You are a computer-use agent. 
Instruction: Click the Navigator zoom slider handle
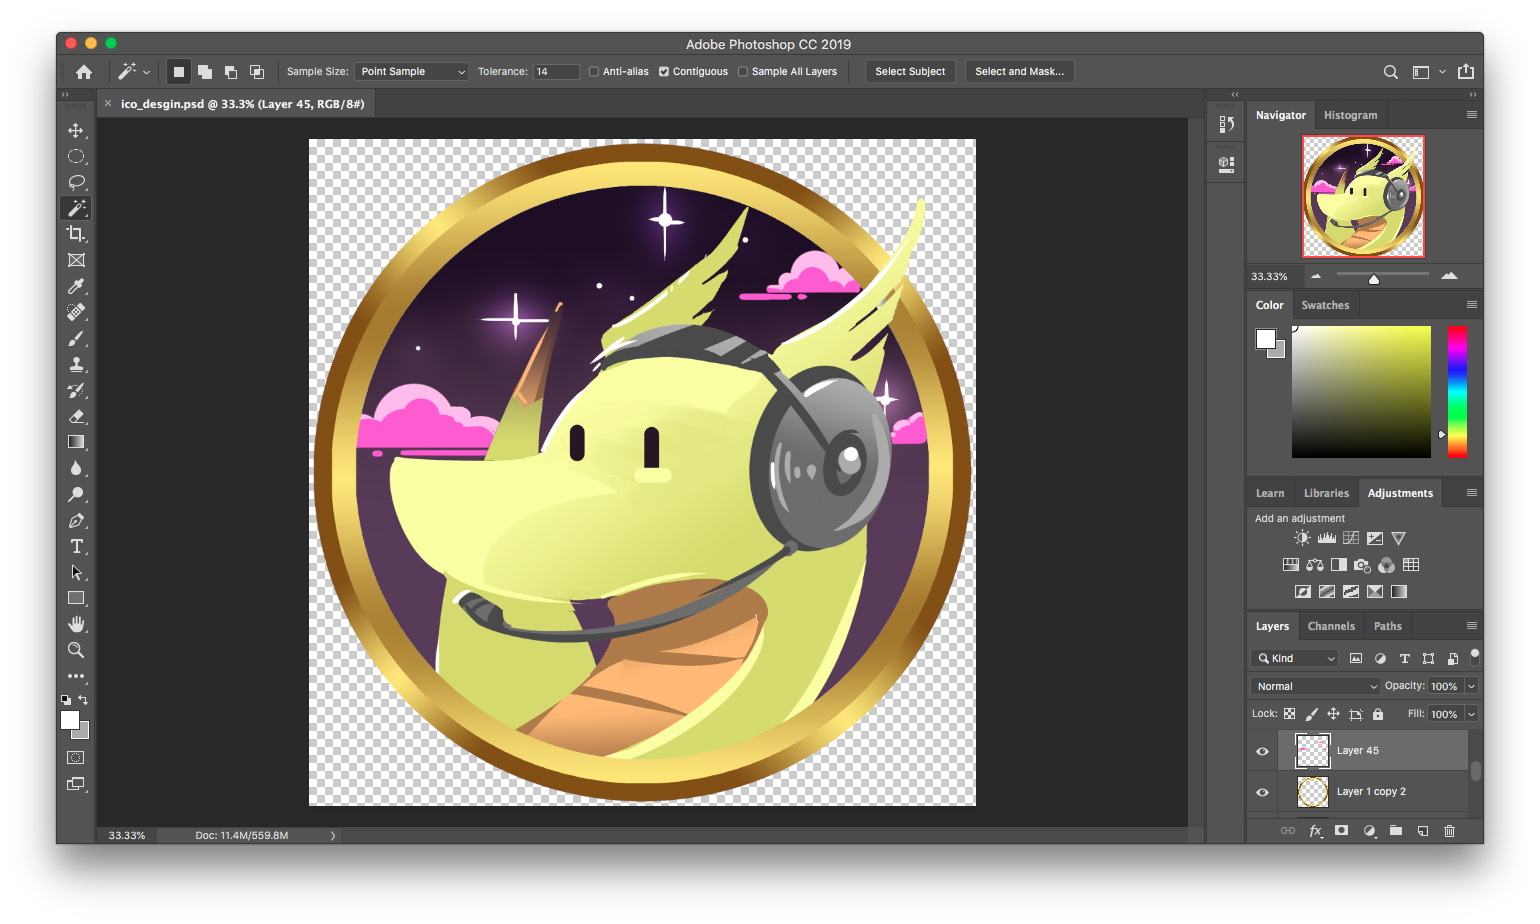click(1374, 279)
